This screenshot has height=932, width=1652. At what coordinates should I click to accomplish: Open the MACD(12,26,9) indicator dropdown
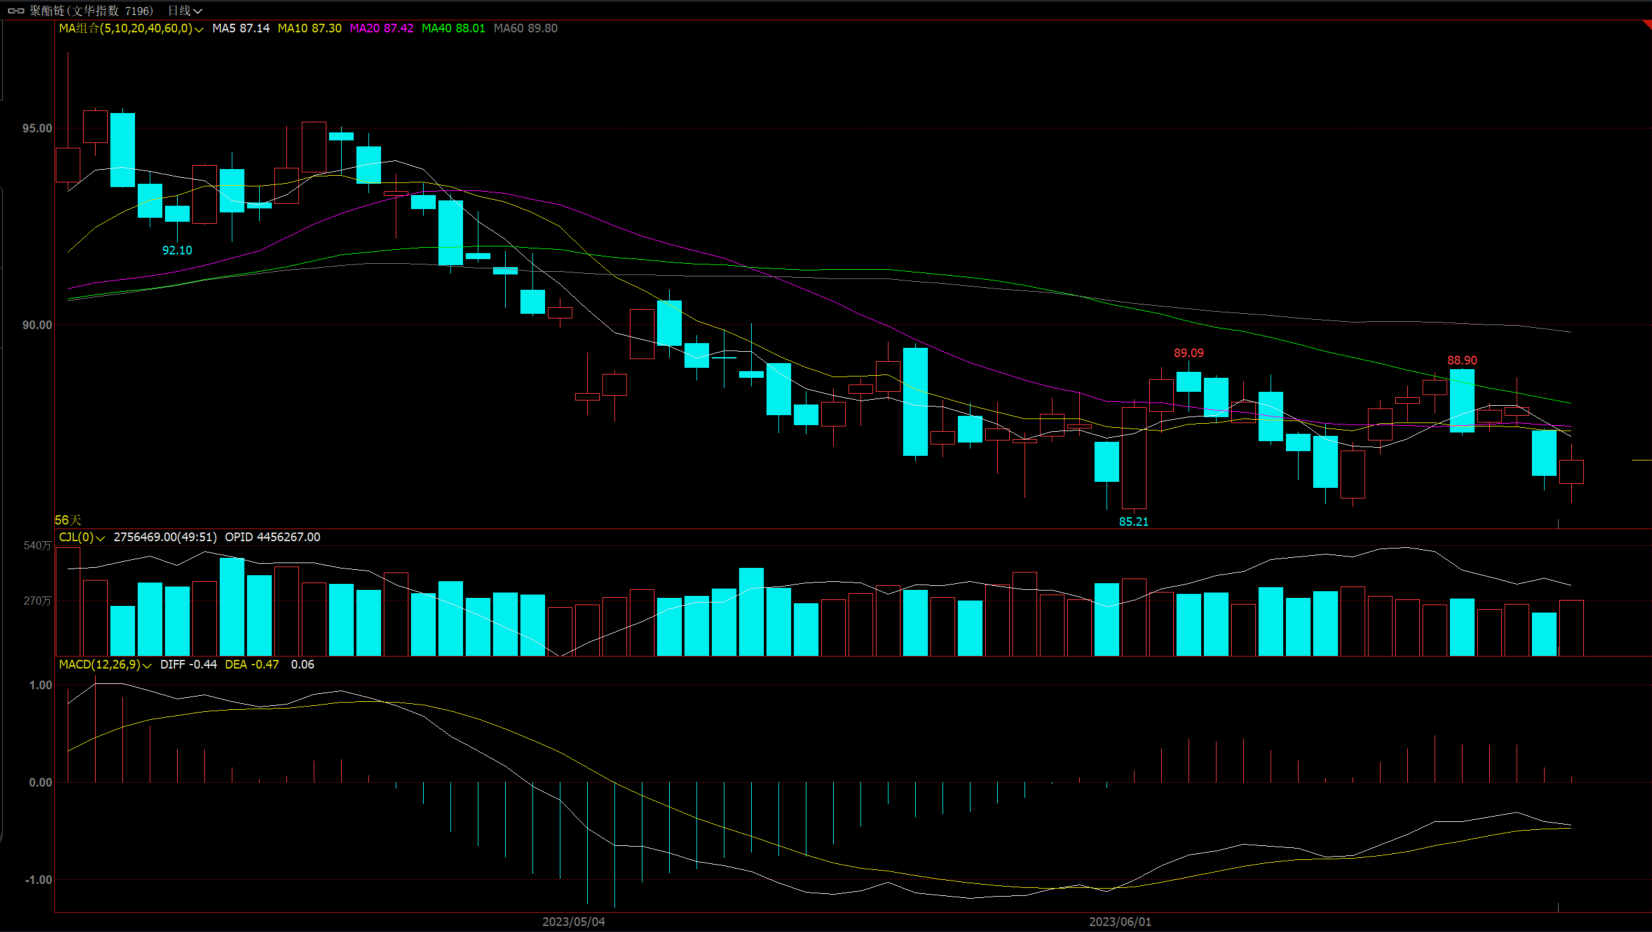[105, 664]
